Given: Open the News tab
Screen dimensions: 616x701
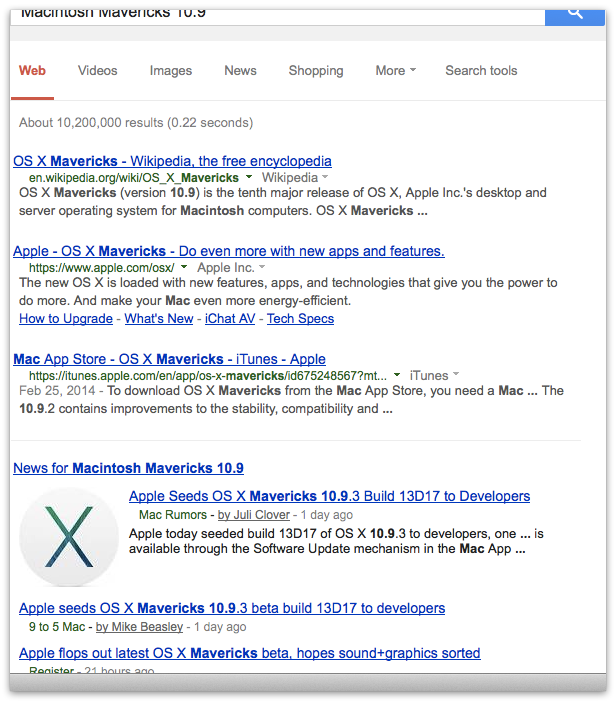Looking at the screenshot, I should click(240, 71).
